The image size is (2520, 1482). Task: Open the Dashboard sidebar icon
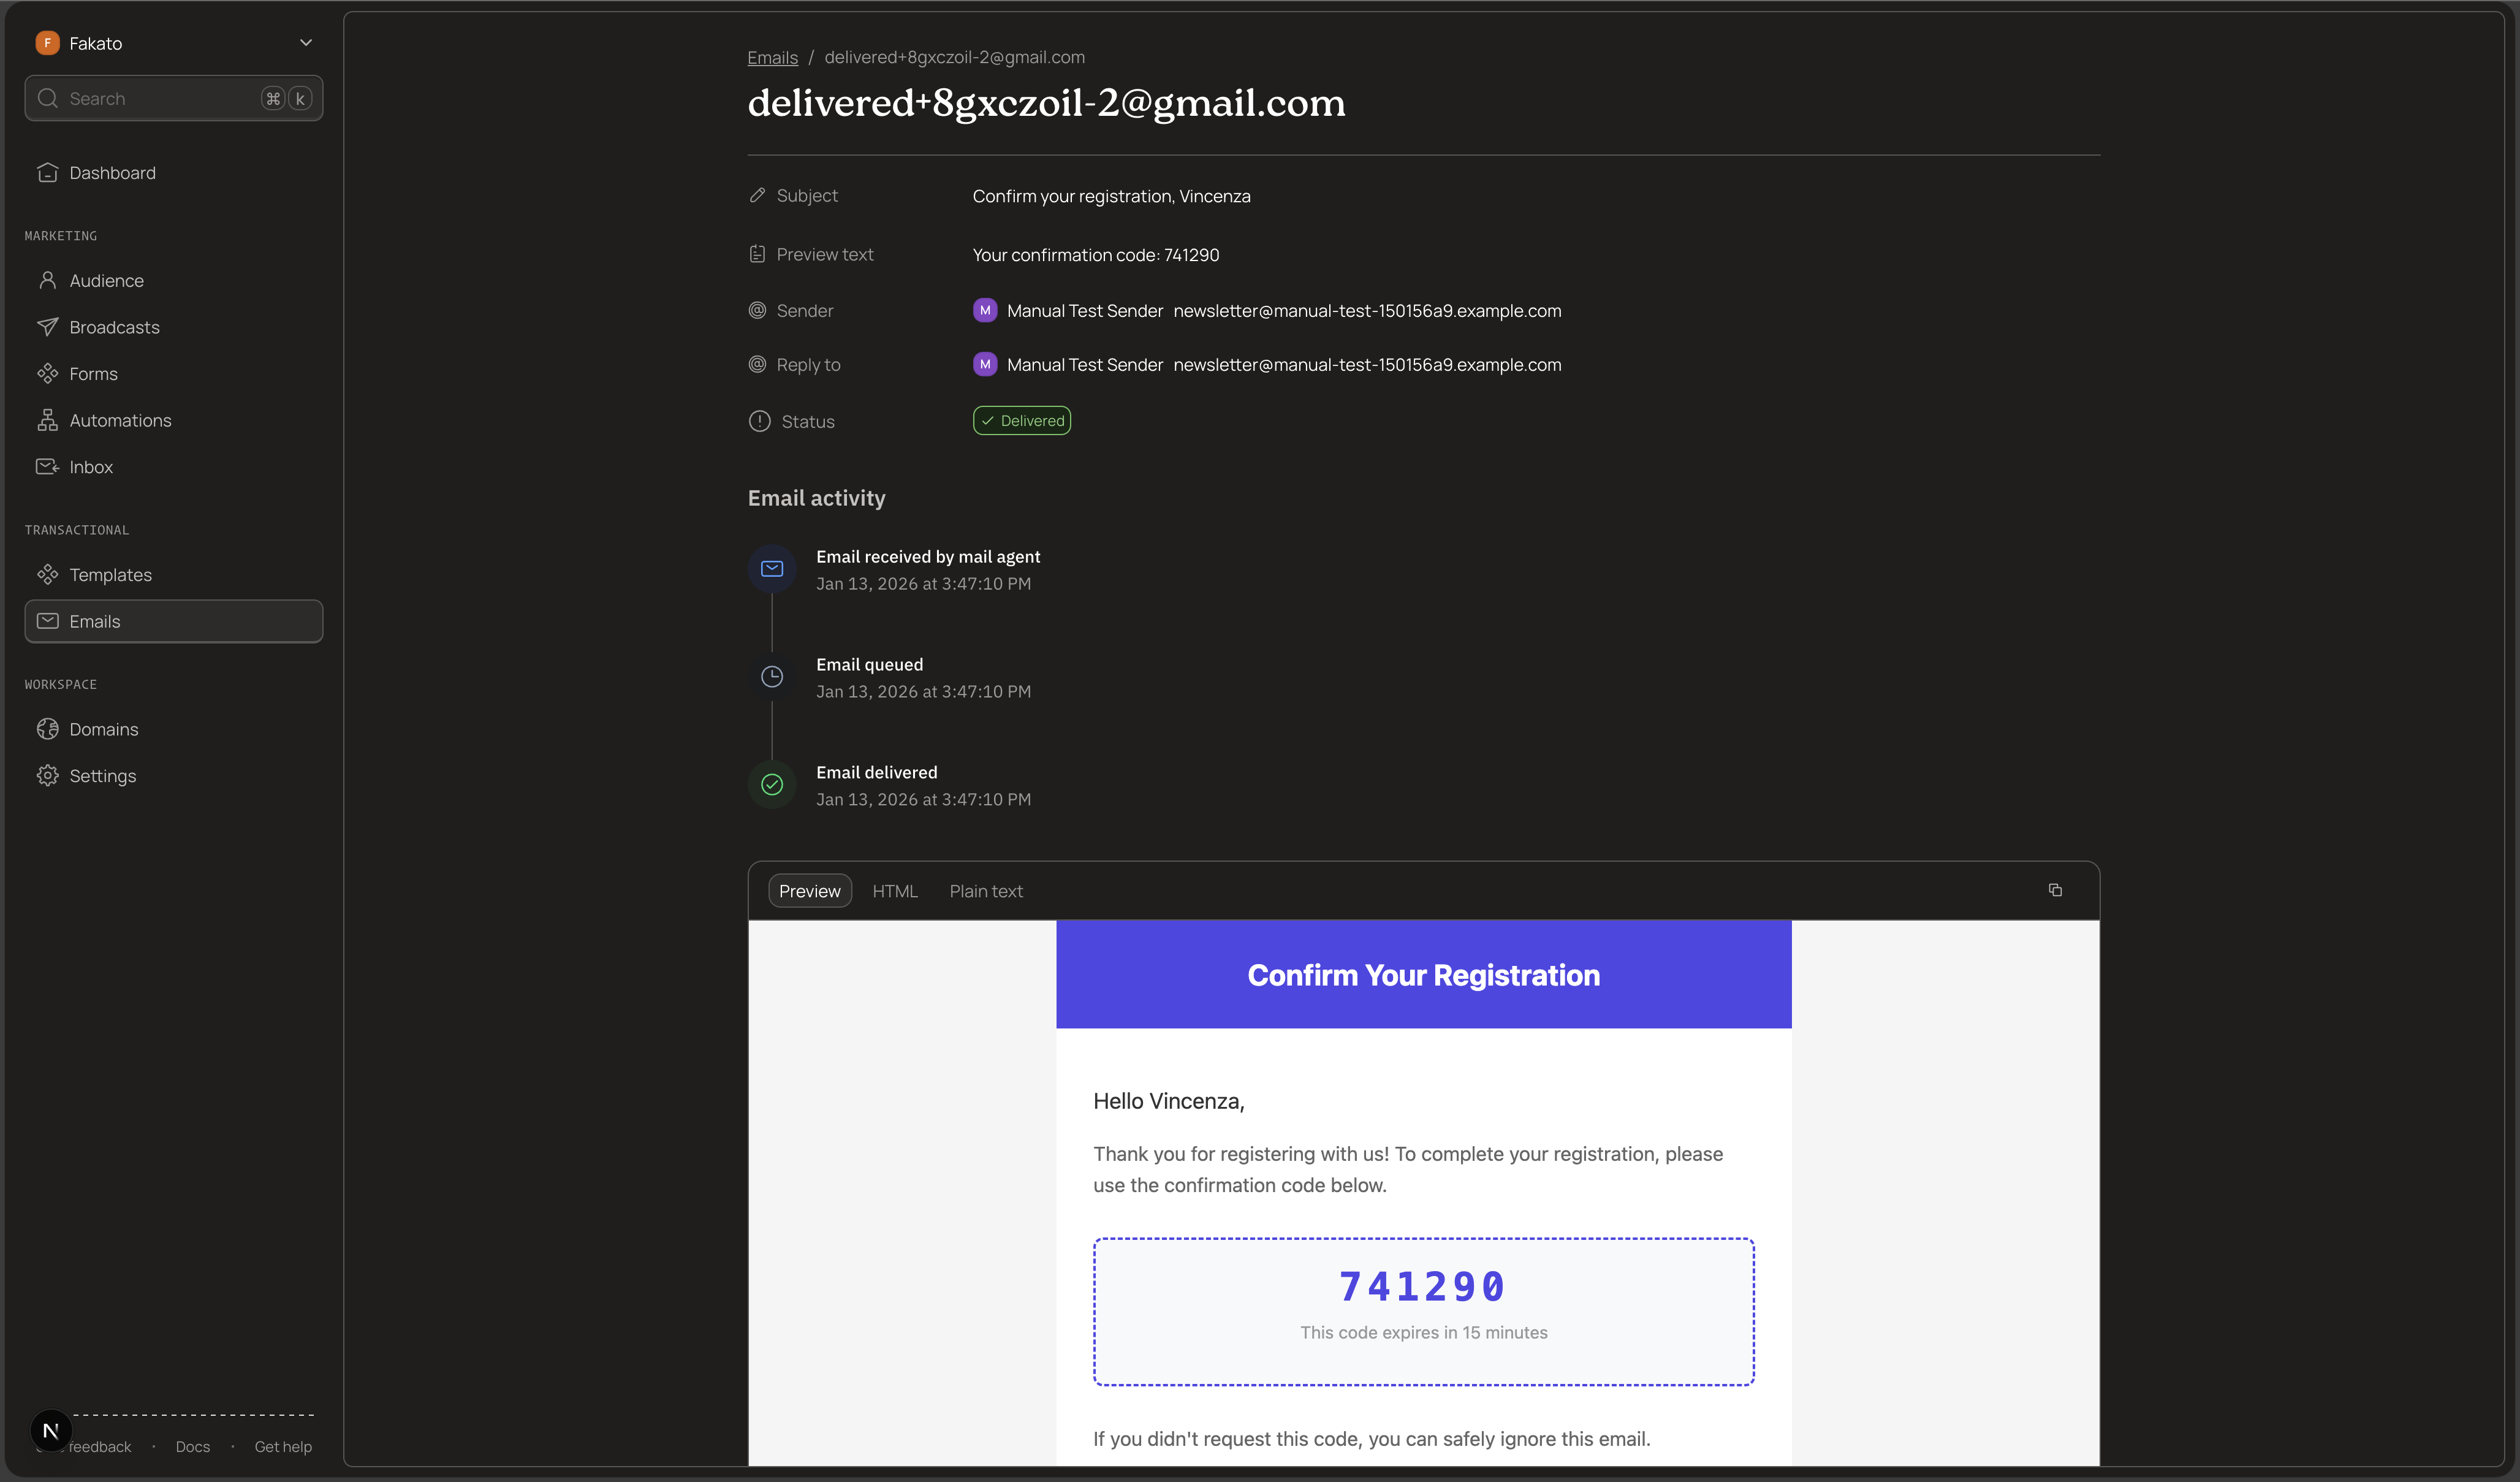[x=48, y=172]
